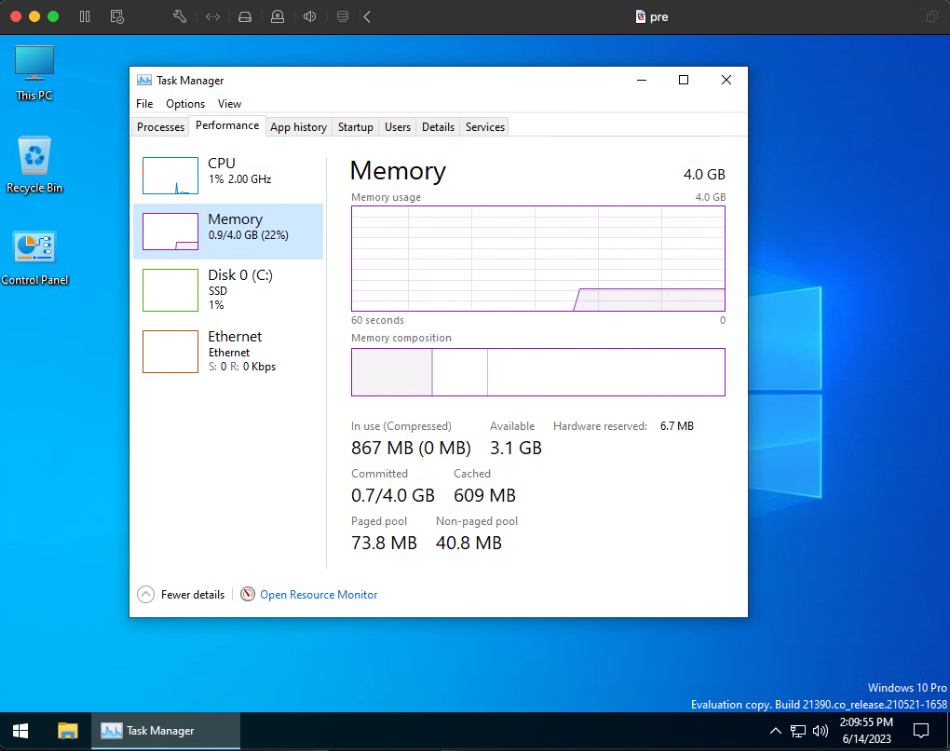This screenshot has height=751, width=950.
Task: Open Action Center from the system tray
Action: (920, 730)
